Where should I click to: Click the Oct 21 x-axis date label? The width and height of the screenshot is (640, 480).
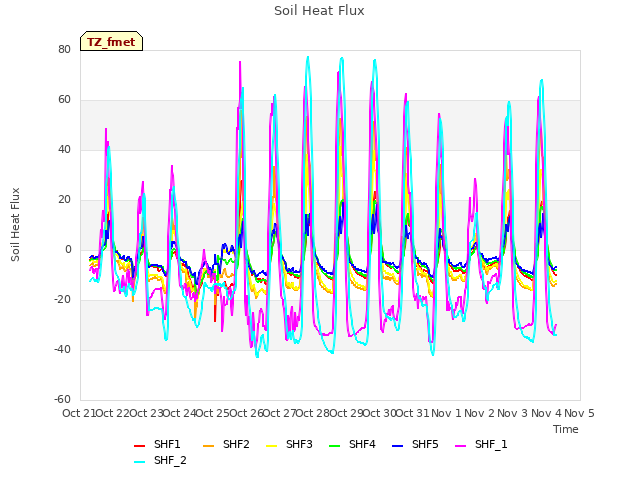(x=79, y=413)
